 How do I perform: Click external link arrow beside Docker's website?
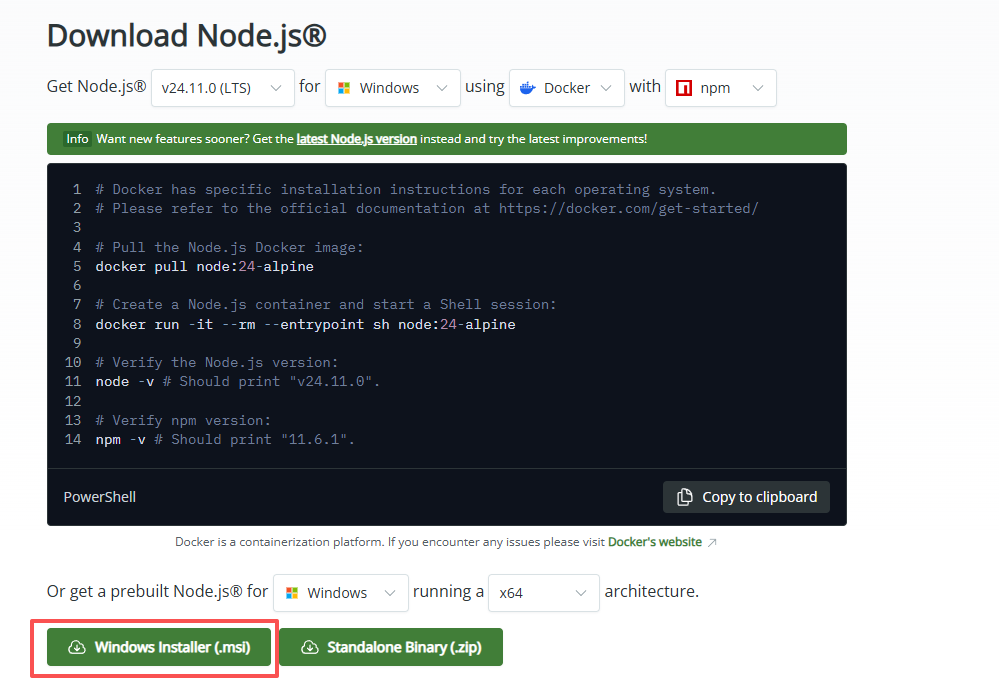(x=712, y=543)
